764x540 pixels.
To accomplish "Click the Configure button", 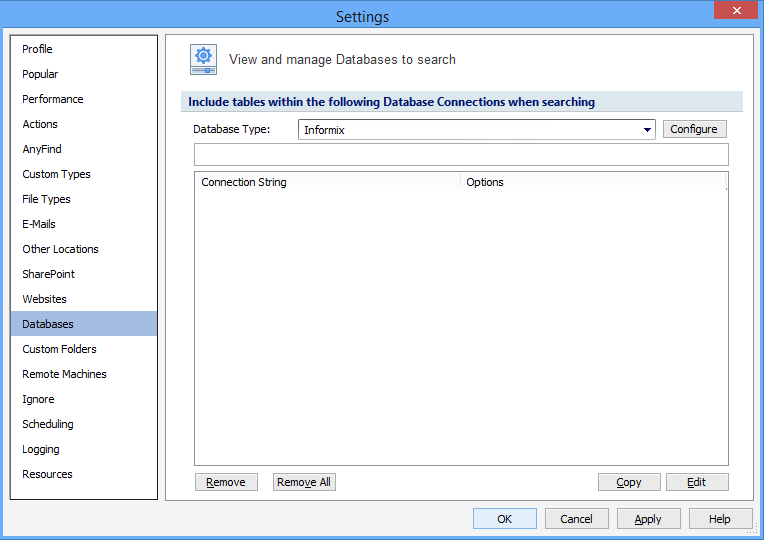I will click(x=694, y=129).
